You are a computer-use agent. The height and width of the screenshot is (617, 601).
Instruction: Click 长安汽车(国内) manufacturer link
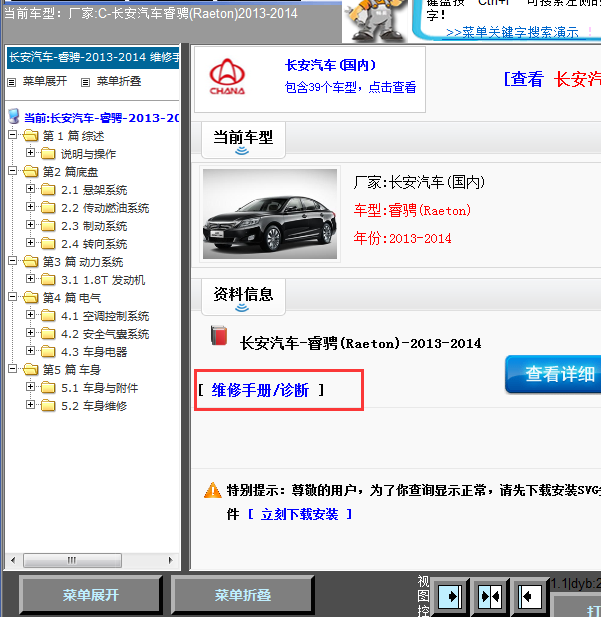pyautogui.click(x=330, y=65)
